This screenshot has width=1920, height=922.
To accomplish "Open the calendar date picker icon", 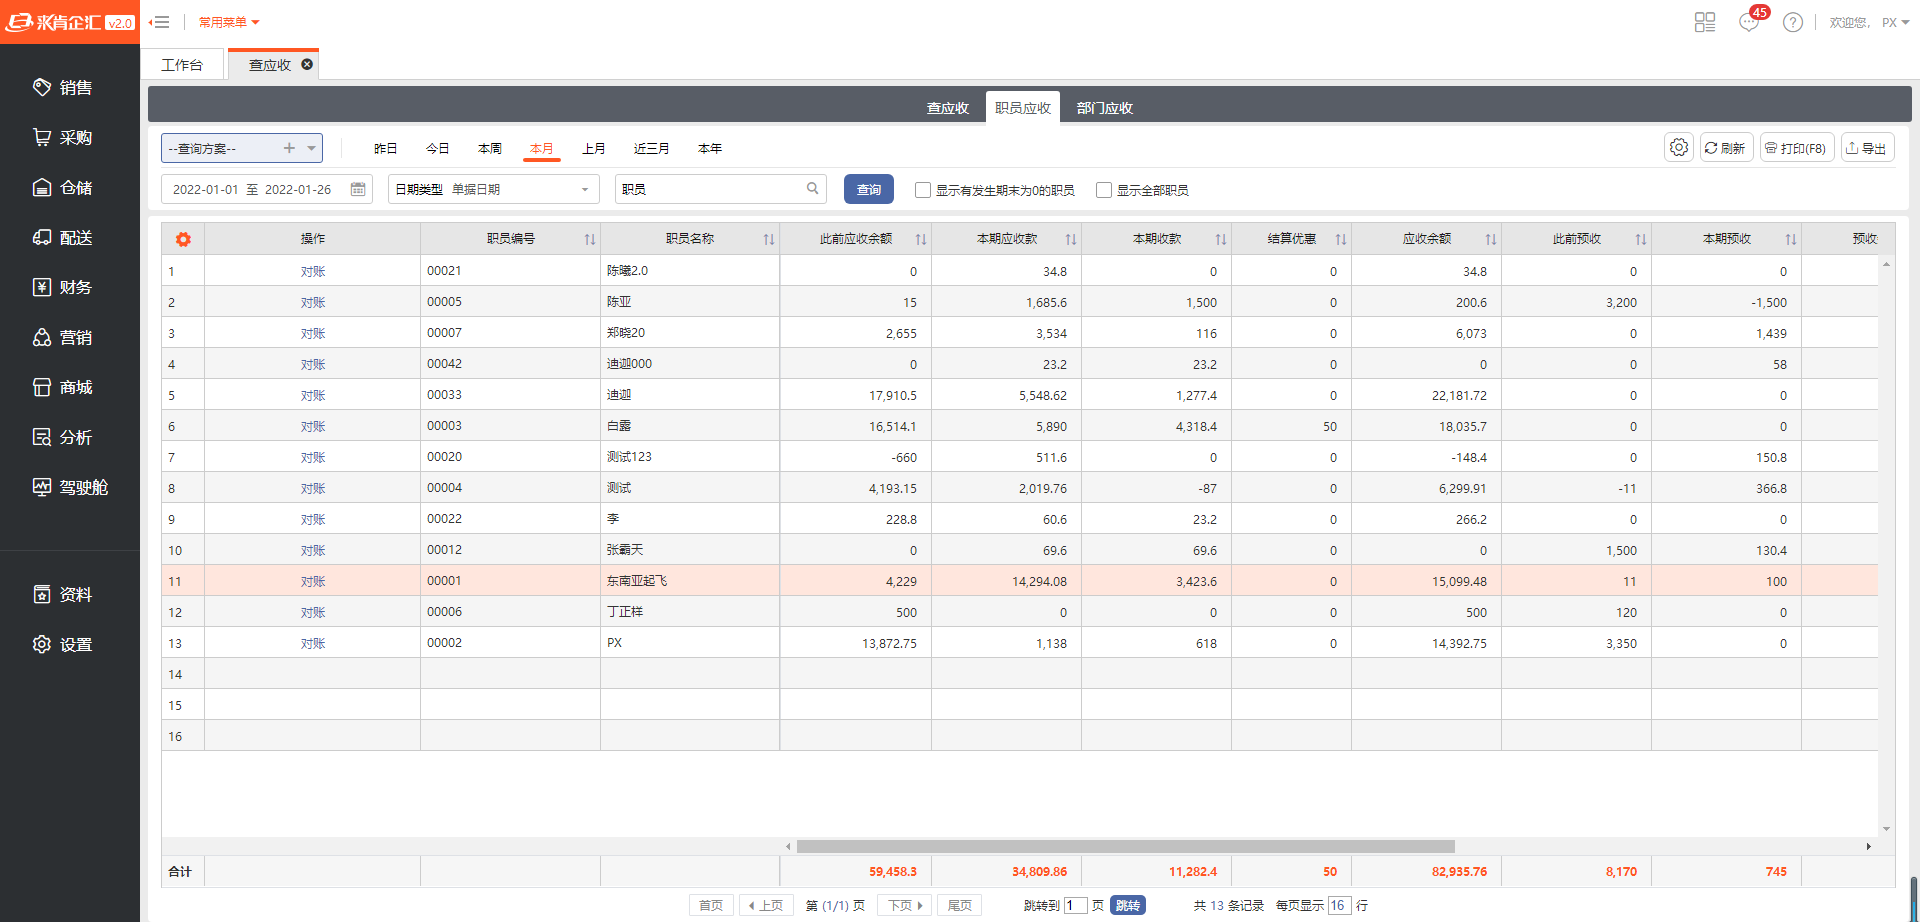I will click(x=358, y=189).
